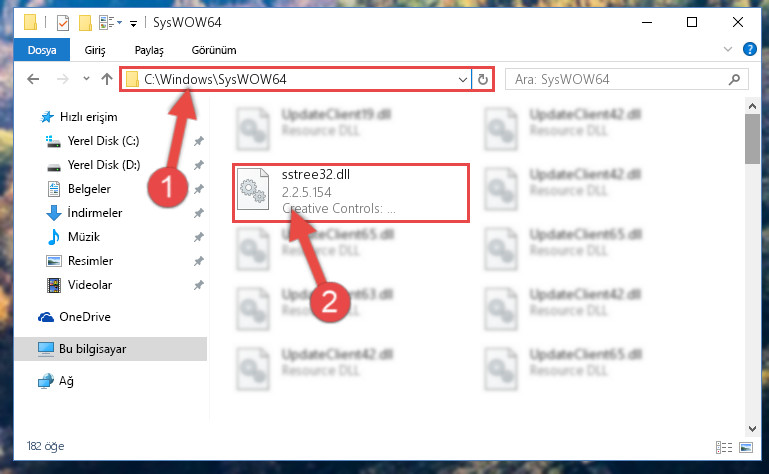Toggle the pin beside Belgeler
This screenshot has height=474, width=769.
point(199,189)
